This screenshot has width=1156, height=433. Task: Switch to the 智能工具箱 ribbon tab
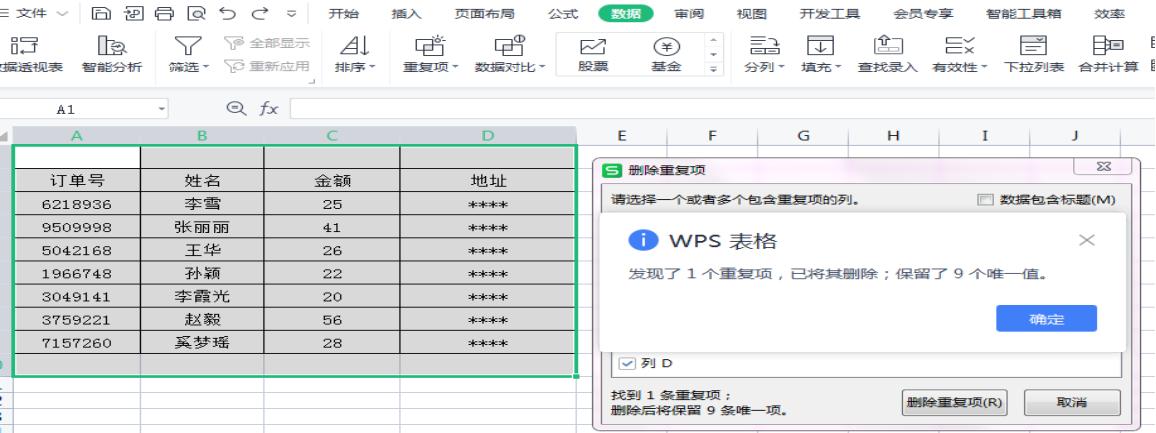[x=1024, y=13]
